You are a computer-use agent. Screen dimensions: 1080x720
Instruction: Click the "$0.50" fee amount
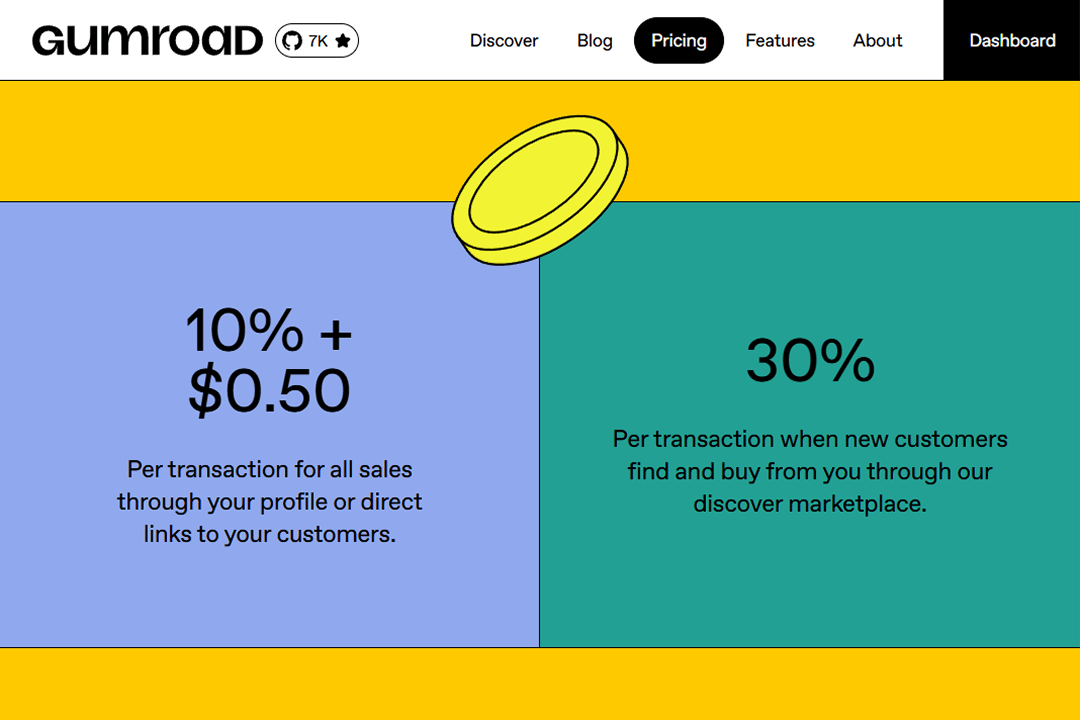(269, 391)
